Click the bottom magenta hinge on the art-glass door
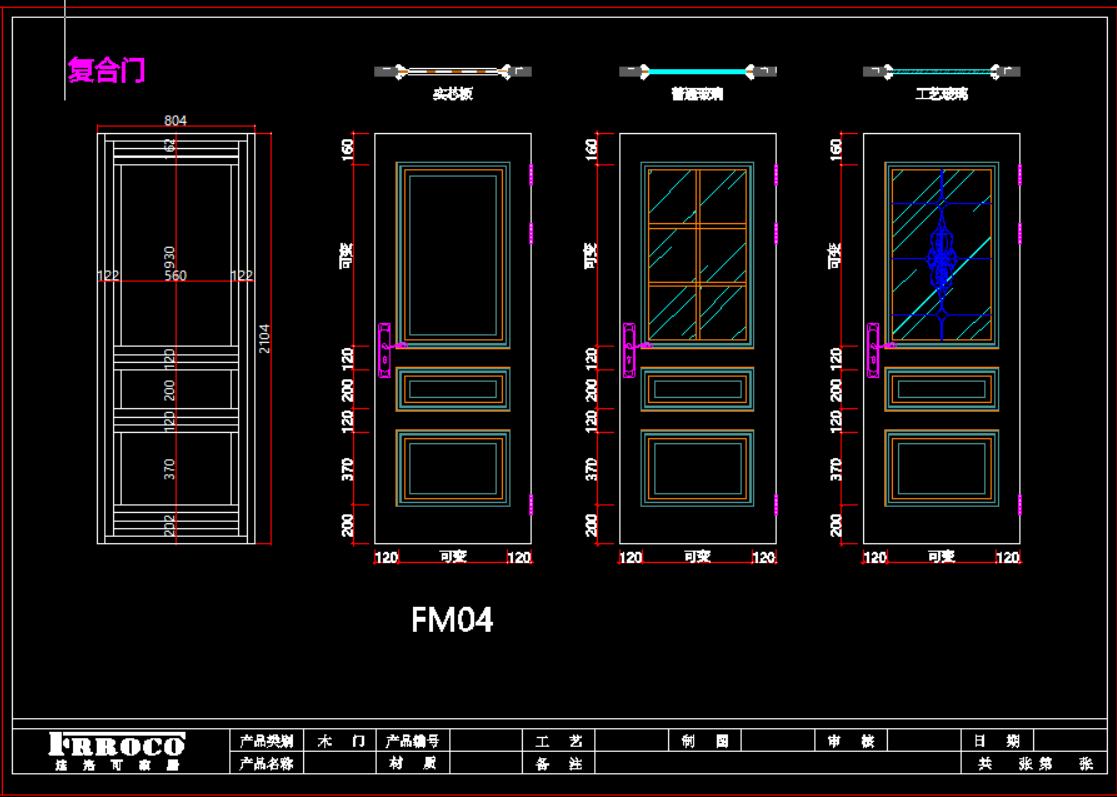Screen dimensions: 1117x797 pos(1020,505)
